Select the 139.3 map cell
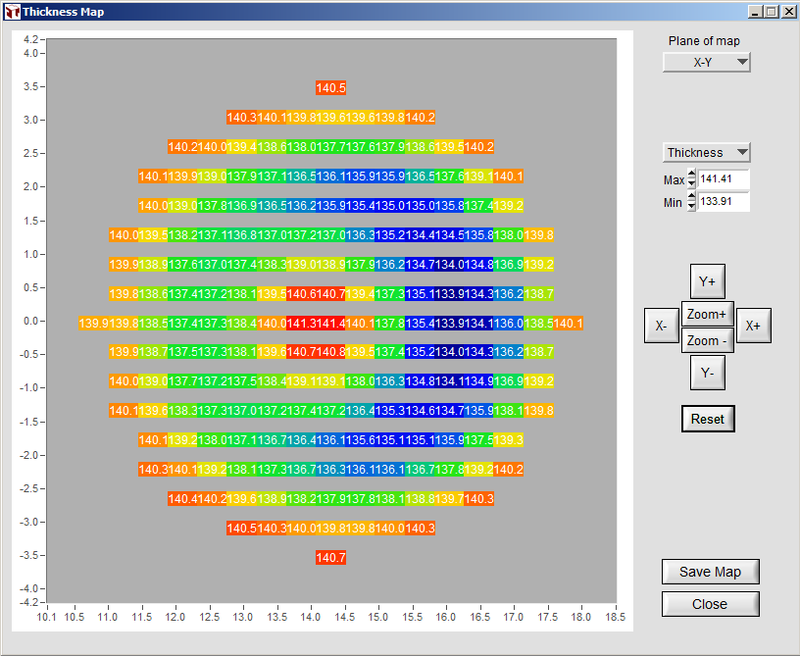This screenshot has height=656, width=800. pyautogui.click(x=508, y=440)
